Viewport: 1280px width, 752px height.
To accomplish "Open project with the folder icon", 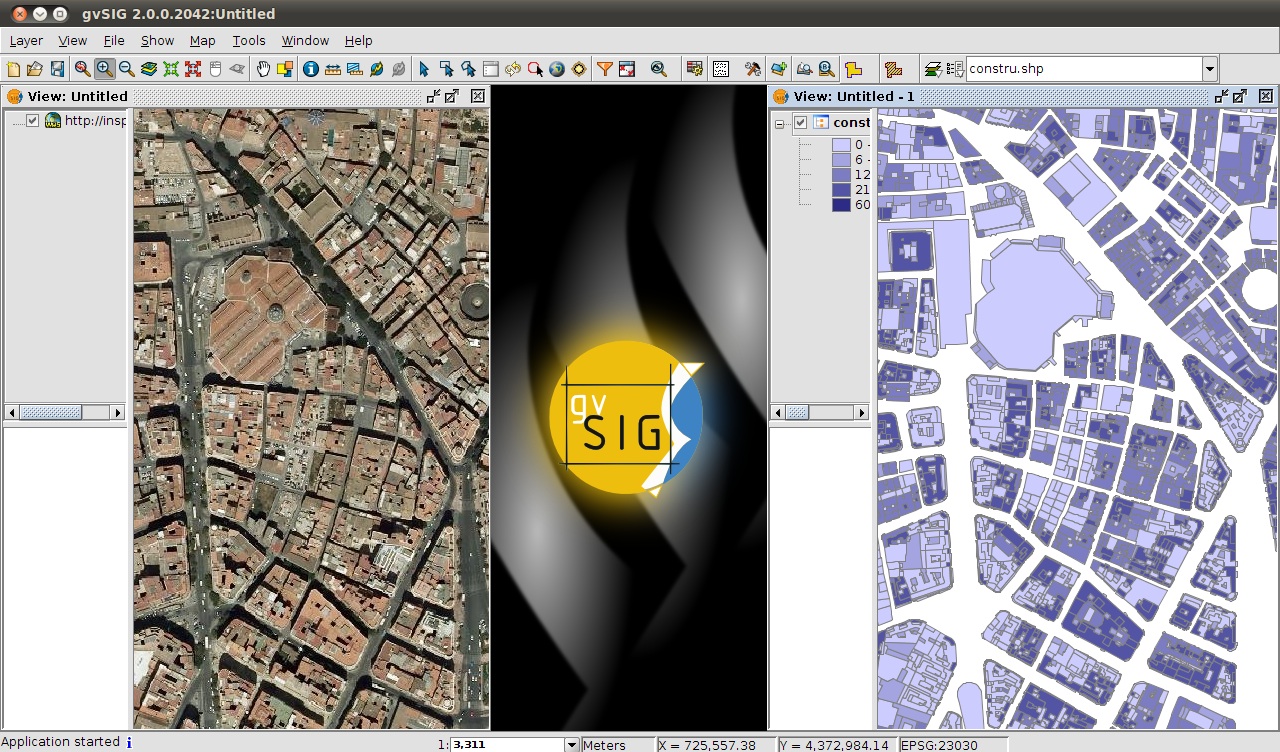I will [35, 69].
